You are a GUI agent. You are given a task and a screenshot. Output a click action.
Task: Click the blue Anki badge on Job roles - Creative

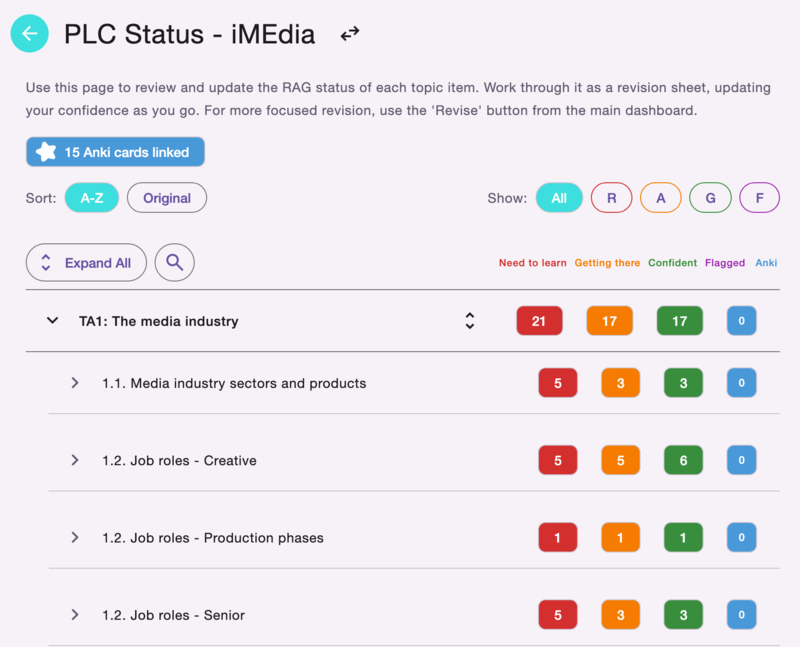tap(742, 460)
